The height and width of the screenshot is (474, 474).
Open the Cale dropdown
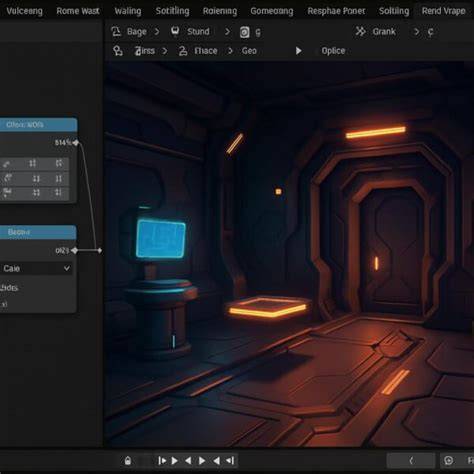pos(36,268)
